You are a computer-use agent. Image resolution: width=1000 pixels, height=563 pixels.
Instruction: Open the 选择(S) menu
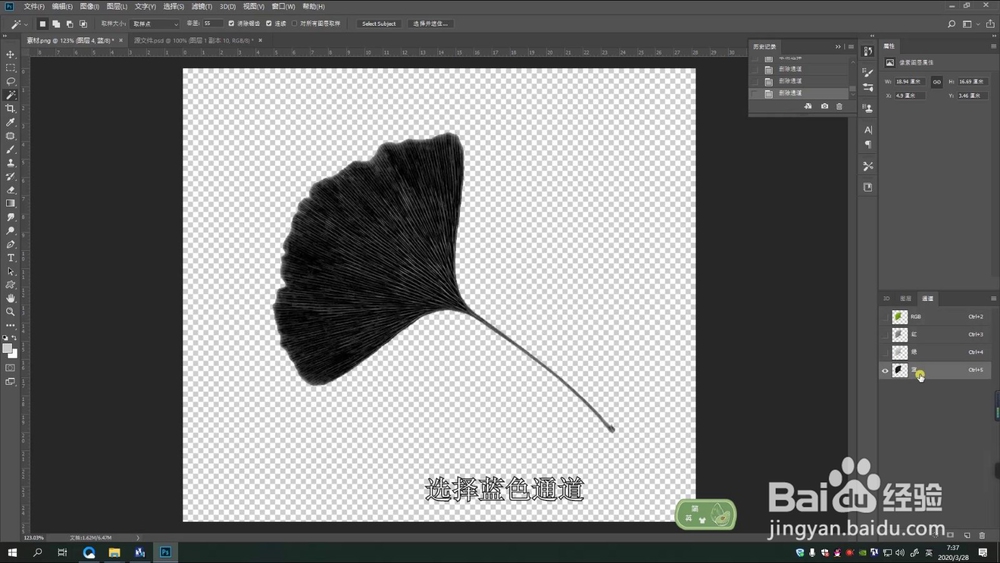pyautogui.click(x=173, y=6)
